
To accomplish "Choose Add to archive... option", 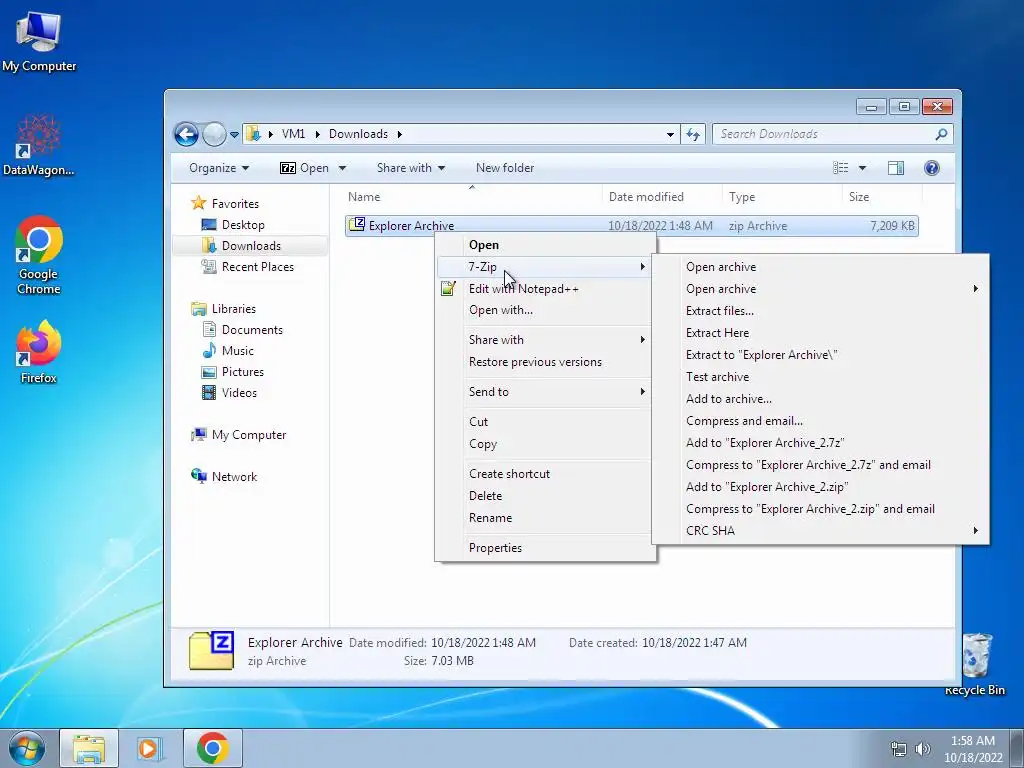I will [820, 398].
